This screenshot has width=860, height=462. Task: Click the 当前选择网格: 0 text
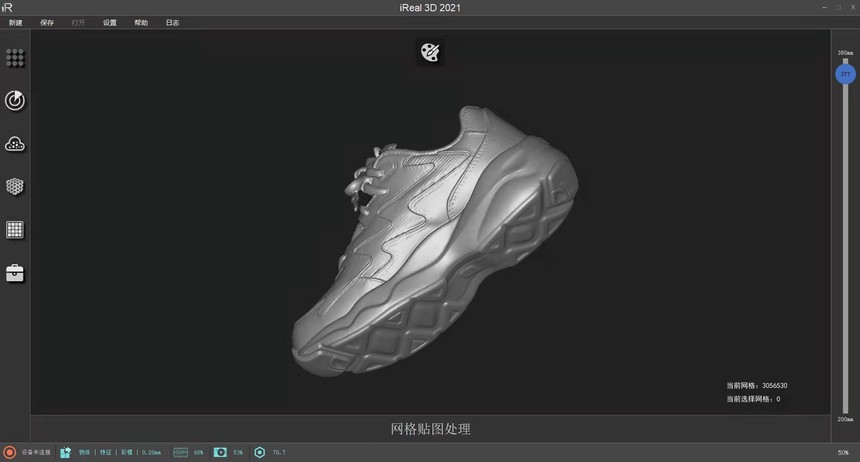pos(753,399)
